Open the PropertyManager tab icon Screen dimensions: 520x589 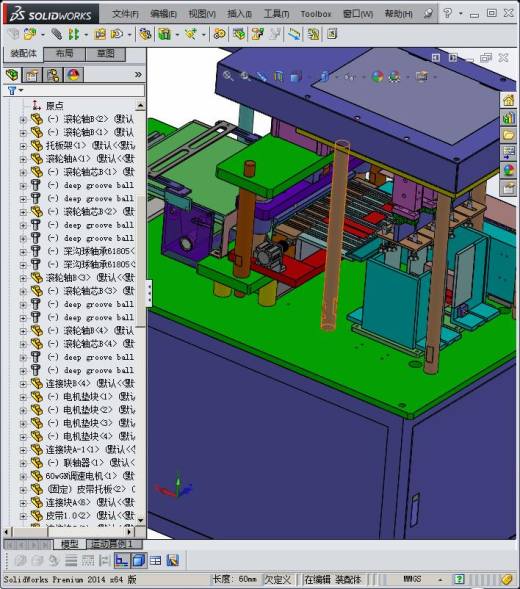32,75
